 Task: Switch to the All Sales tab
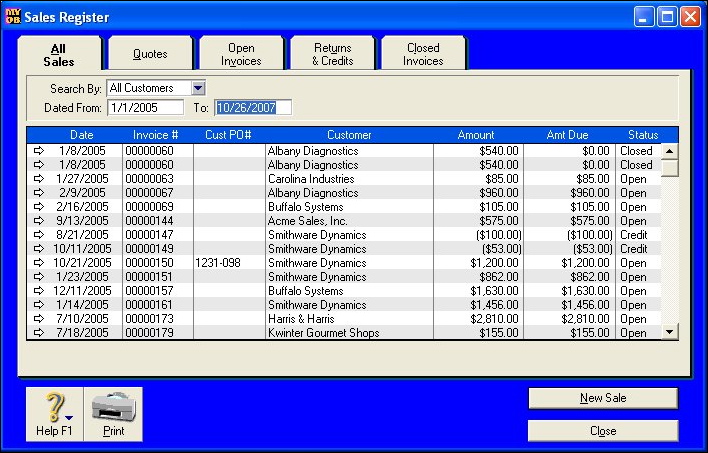[x=59, y=55]
